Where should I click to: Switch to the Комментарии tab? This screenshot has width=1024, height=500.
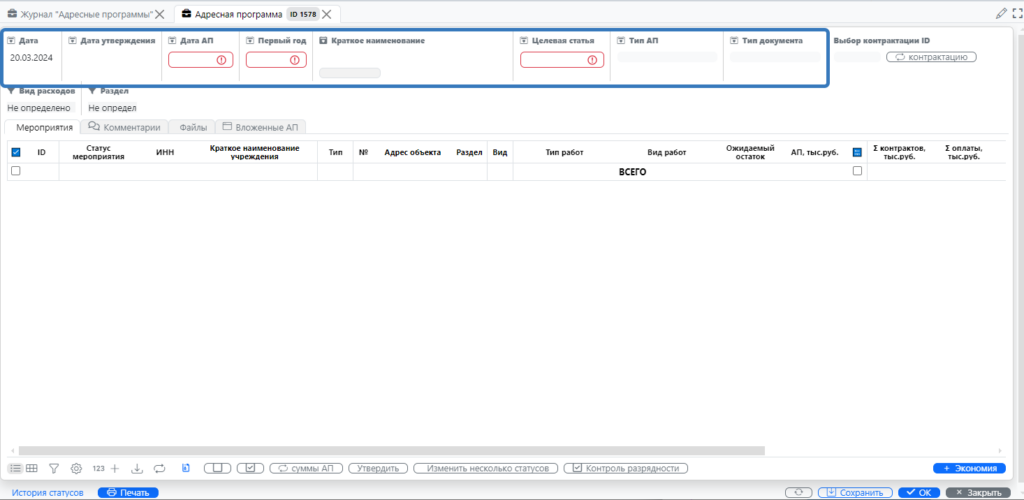pos(124,127)
